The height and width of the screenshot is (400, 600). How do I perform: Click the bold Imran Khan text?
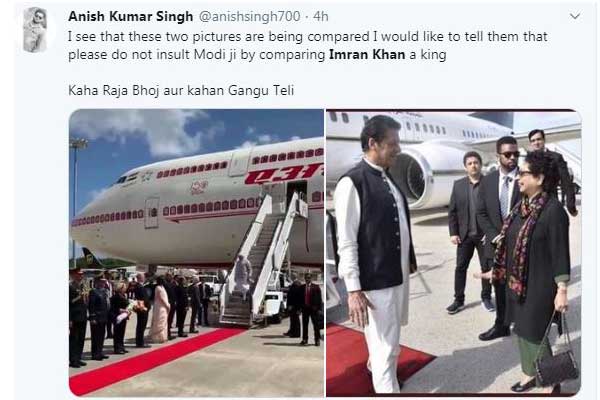click(x=367, y=55)
